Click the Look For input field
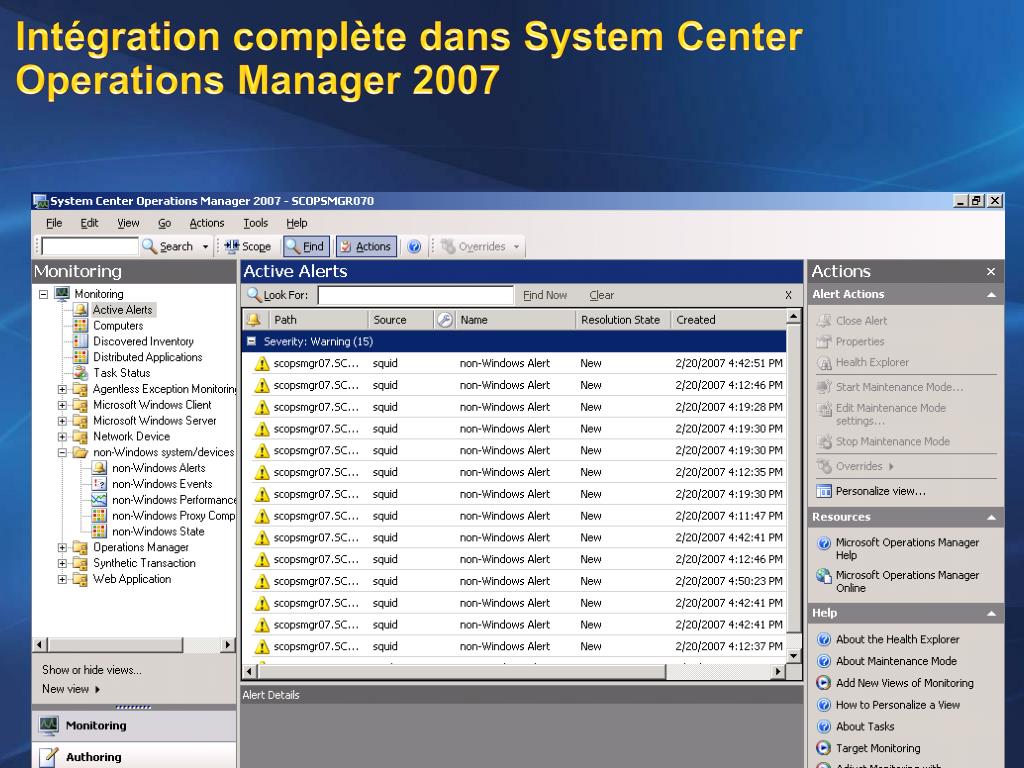The width and height of the screenshot is (1024, 768). pos(415,295)
